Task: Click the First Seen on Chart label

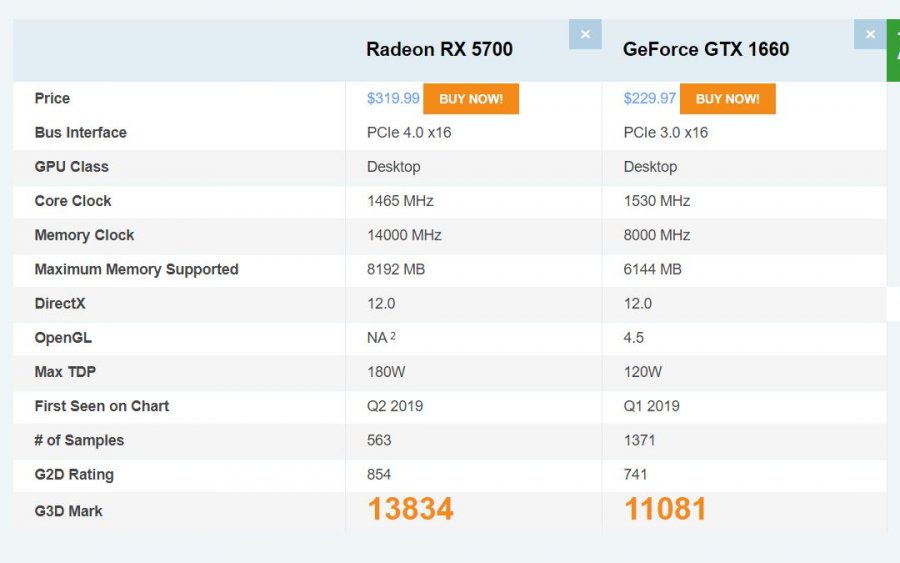Action: (102, 406)
